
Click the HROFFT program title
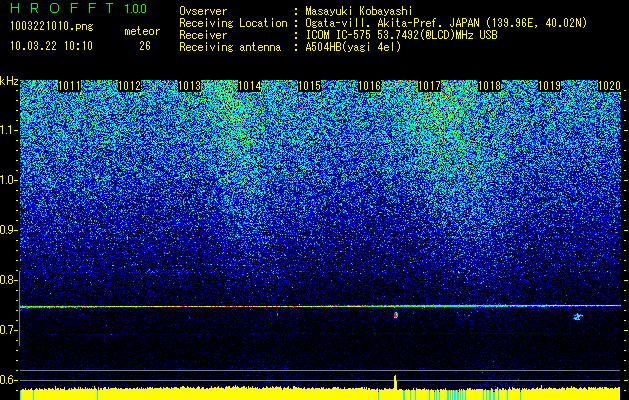point(62,8)
